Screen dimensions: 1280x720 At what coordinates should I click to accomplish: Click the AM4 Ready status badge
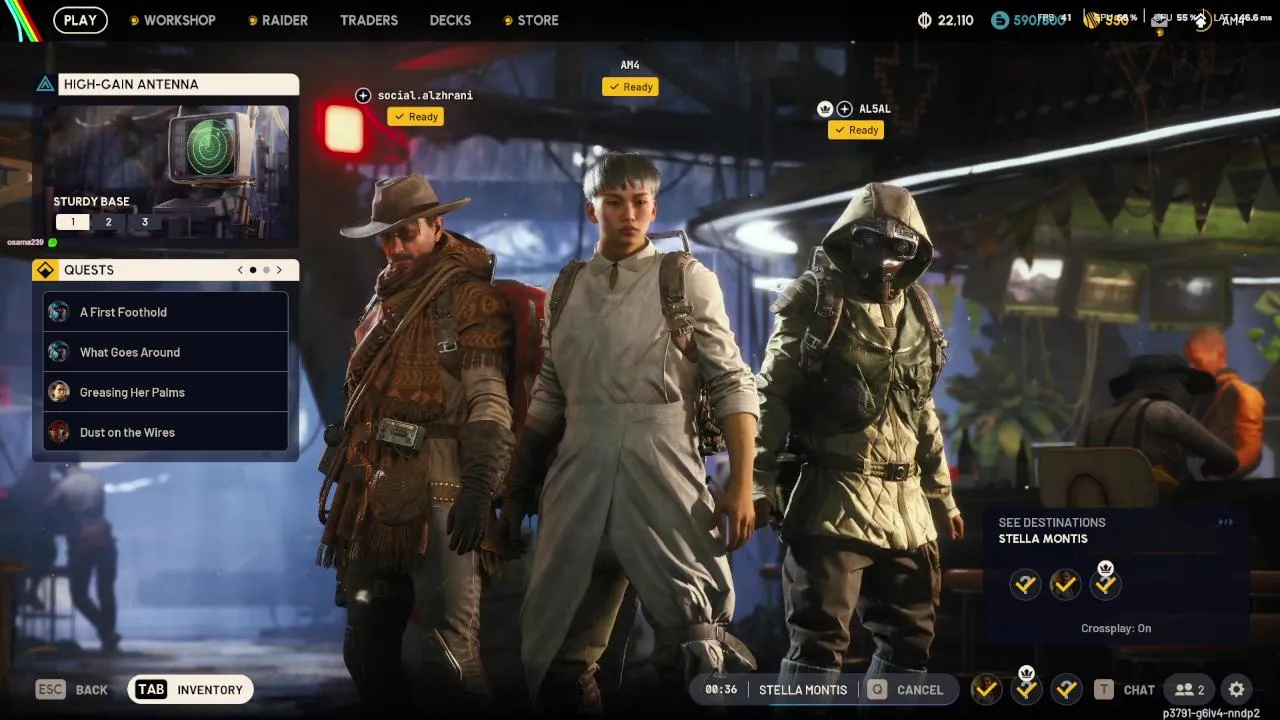click(630, 87)
